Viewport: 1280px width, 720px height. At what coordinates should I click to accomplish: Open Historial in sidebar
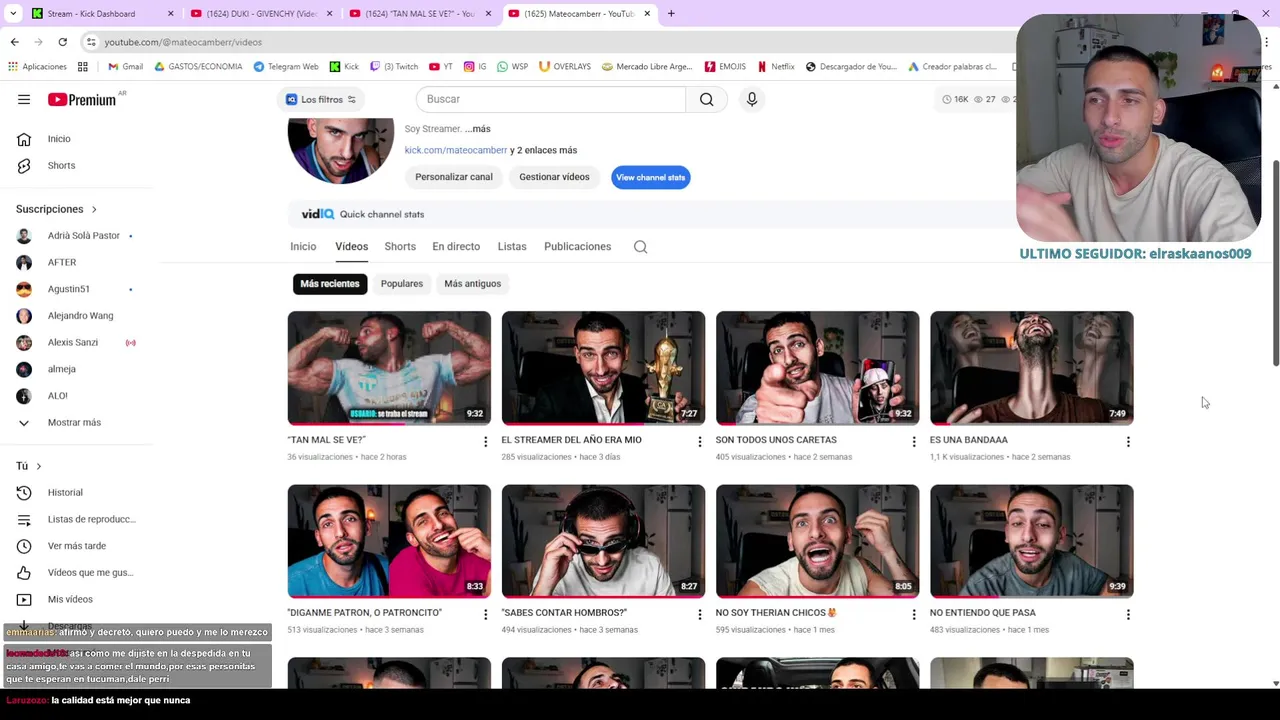65,492
